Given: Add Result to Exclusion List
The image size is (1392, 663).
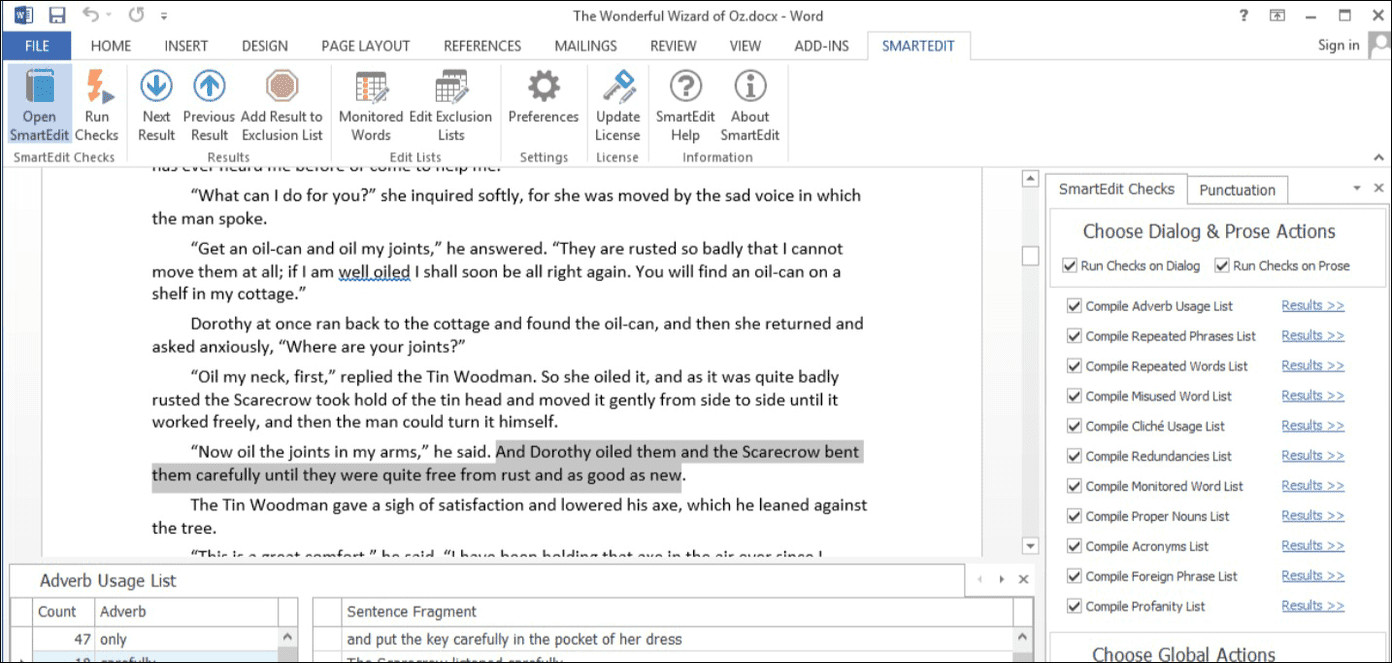Looking at the screenshot, I should click(282, 105).
